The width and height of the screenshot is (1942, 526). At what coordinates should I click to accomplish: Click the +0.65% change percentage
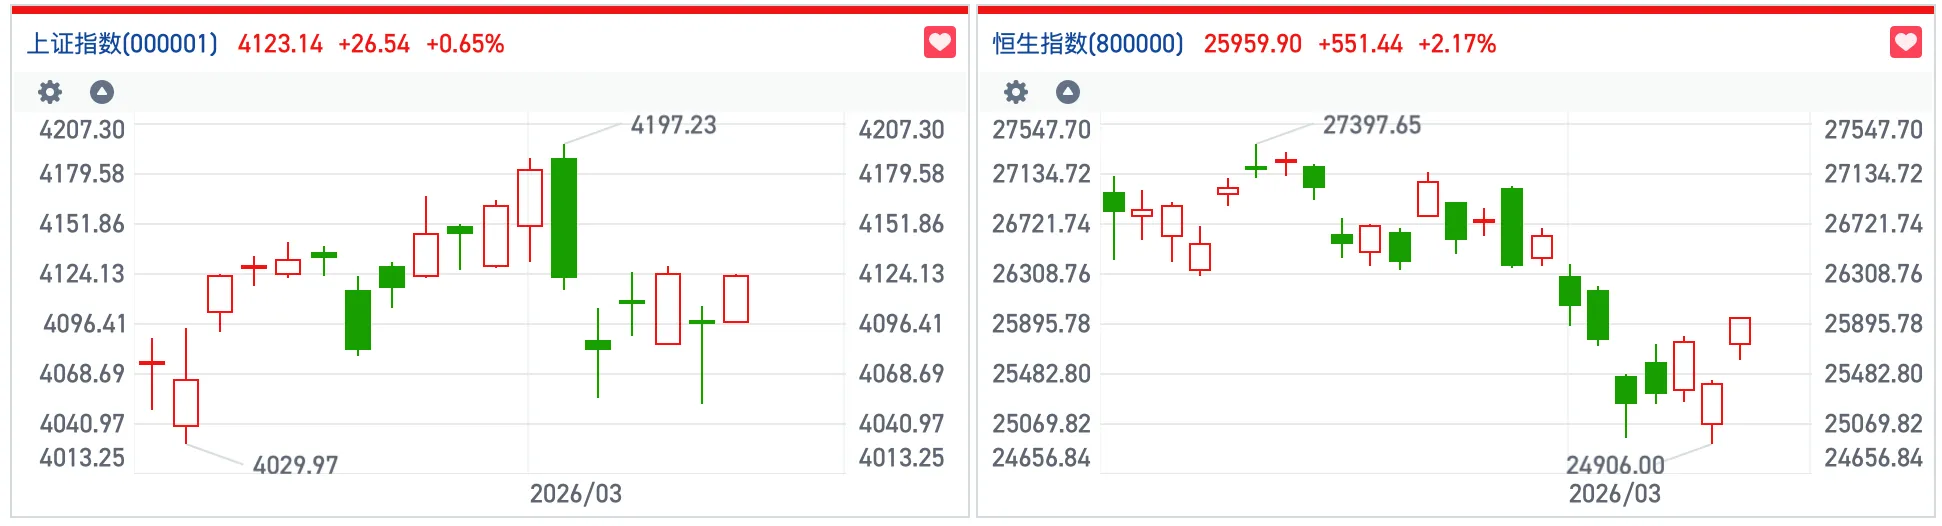click(465, 44)
